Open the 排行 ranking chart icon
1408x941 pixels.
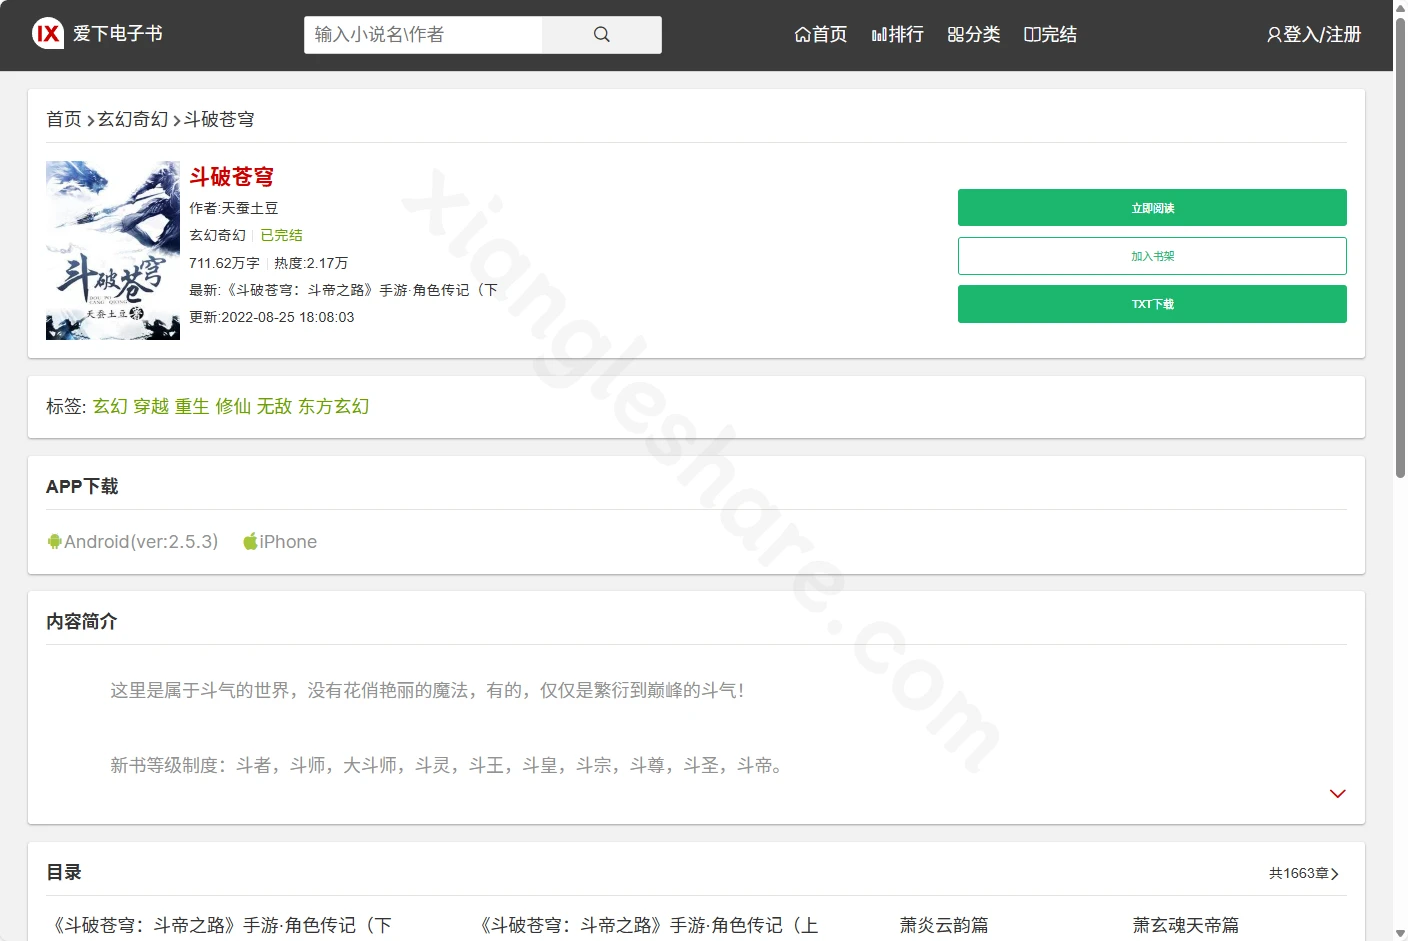pos(879,35)
